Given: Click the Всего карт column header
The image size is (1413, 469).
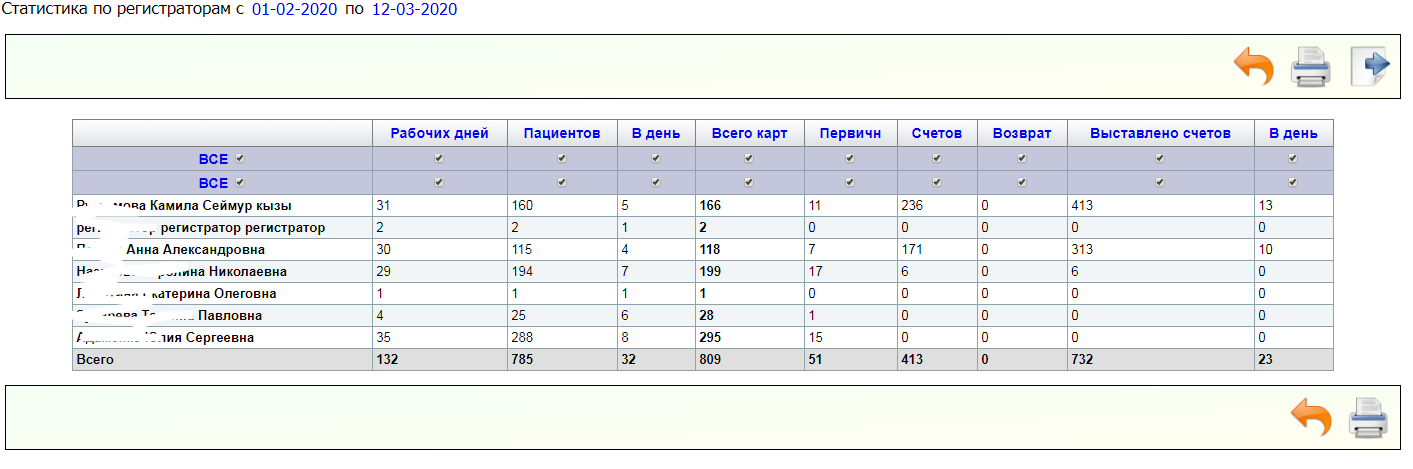Looking at the screenshot, I should pos(749,133).
